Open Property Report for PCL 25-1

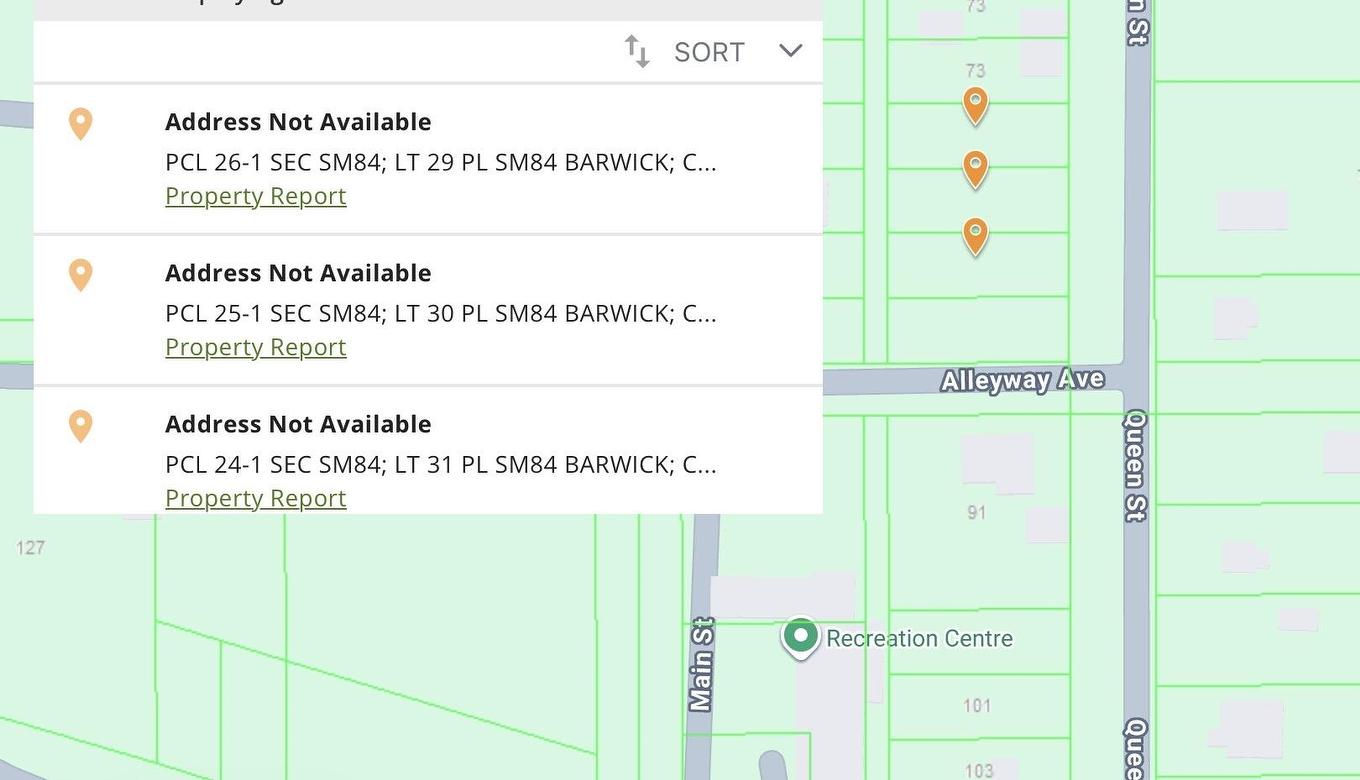(255, 347)
